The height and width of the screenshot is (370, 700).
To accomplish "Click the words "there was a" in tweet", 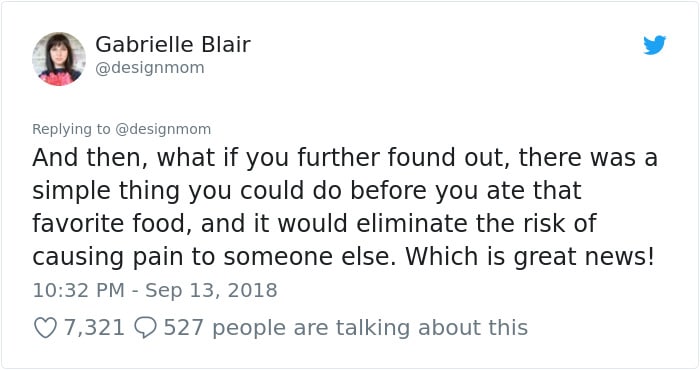I will [x=588, y=158].
